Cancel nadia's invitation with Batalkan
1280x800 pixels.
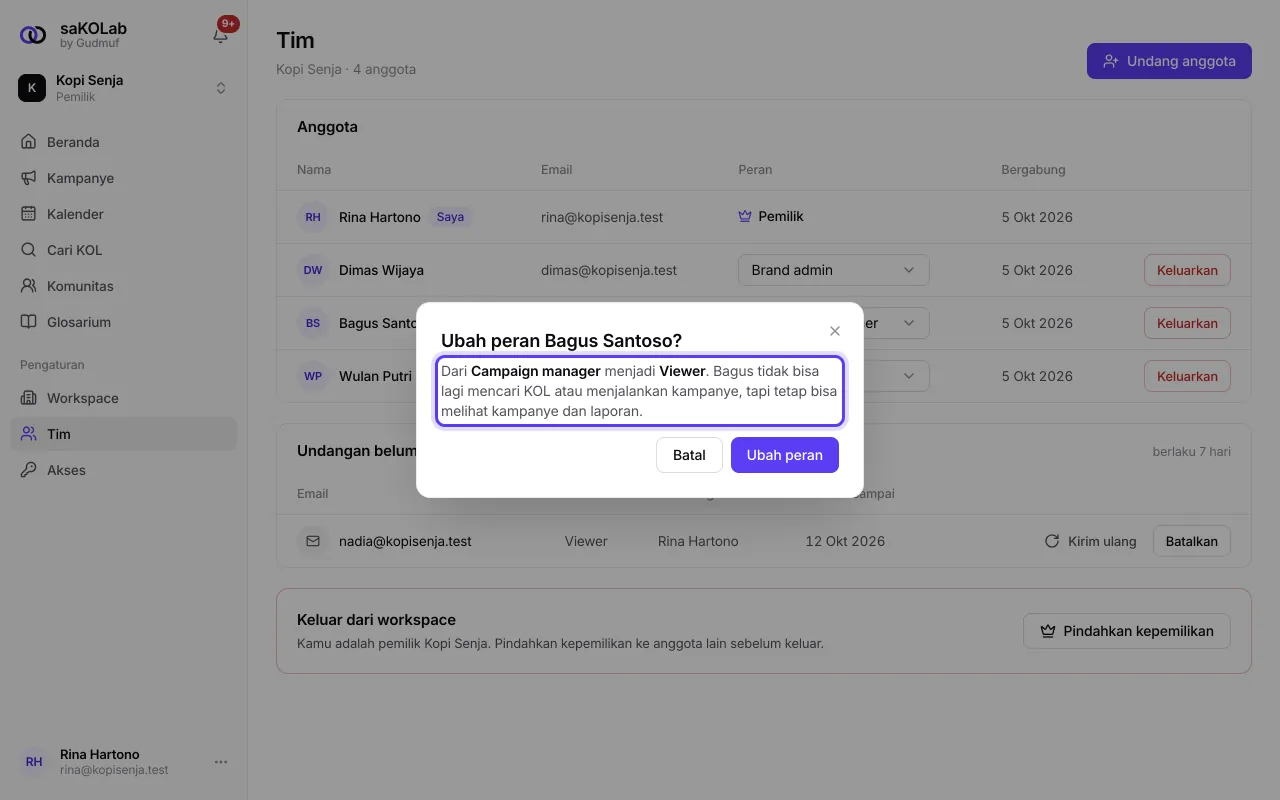(x=1192, y=541)
